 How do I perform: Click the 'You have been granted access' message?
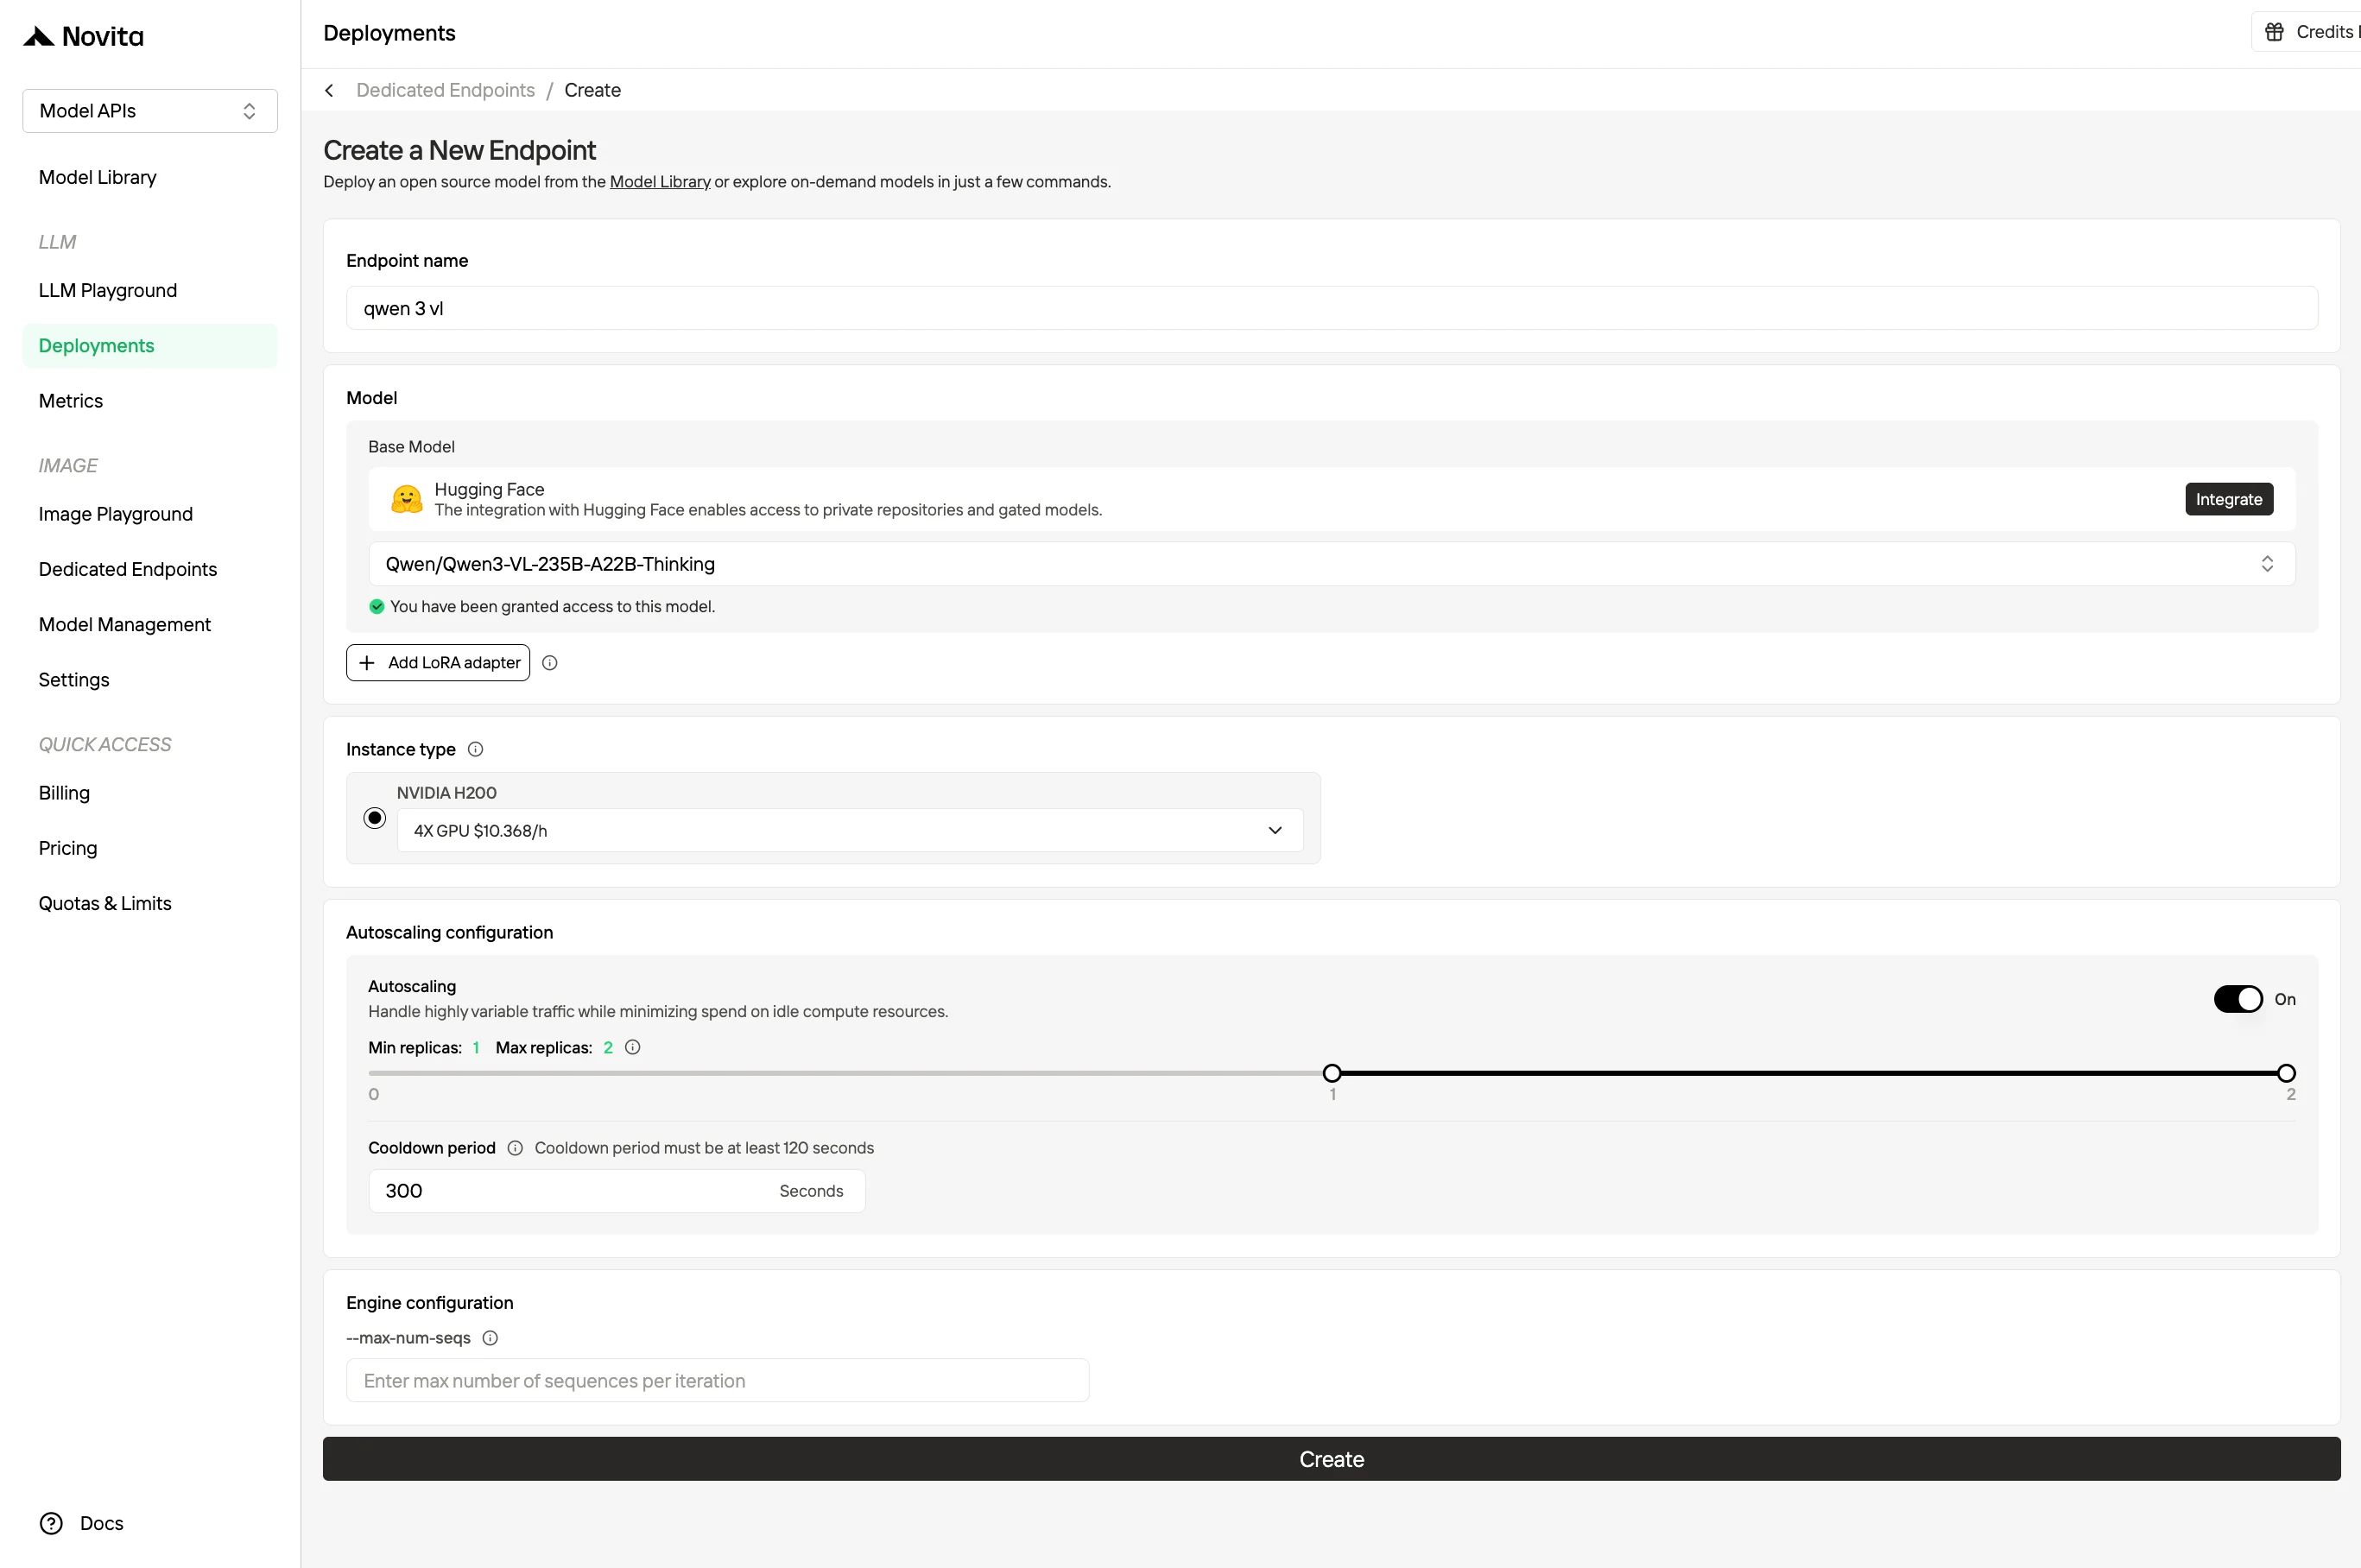[x=552, y=606]
